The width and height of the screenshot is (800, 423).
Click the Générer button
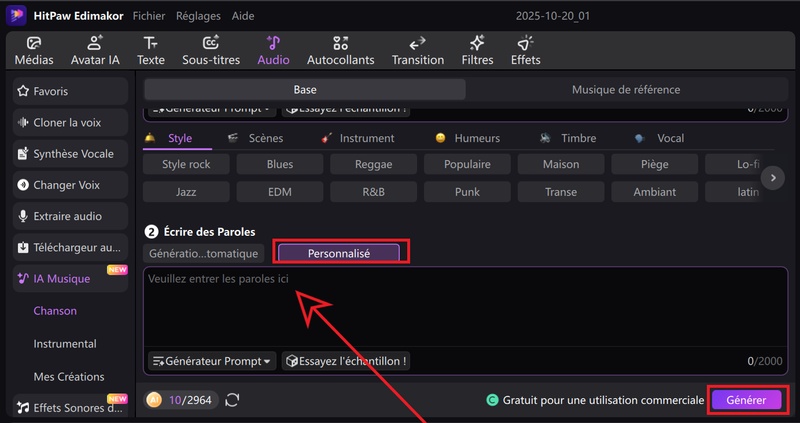pyautogui.click(x=745, y=400)
